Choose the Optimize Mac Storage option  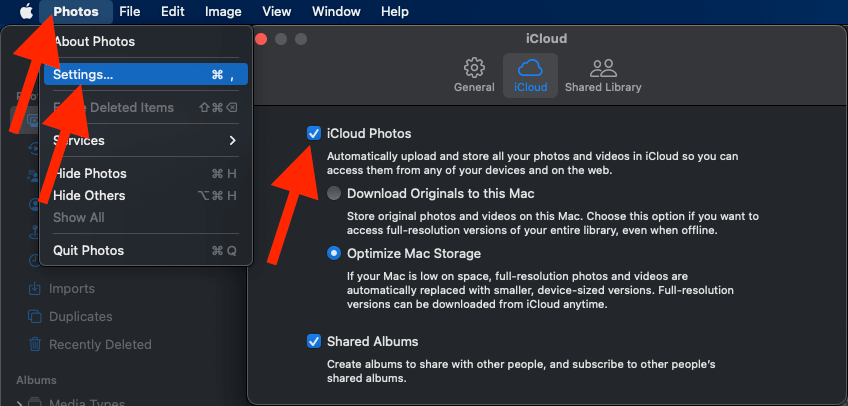click(x=334, y=253)
